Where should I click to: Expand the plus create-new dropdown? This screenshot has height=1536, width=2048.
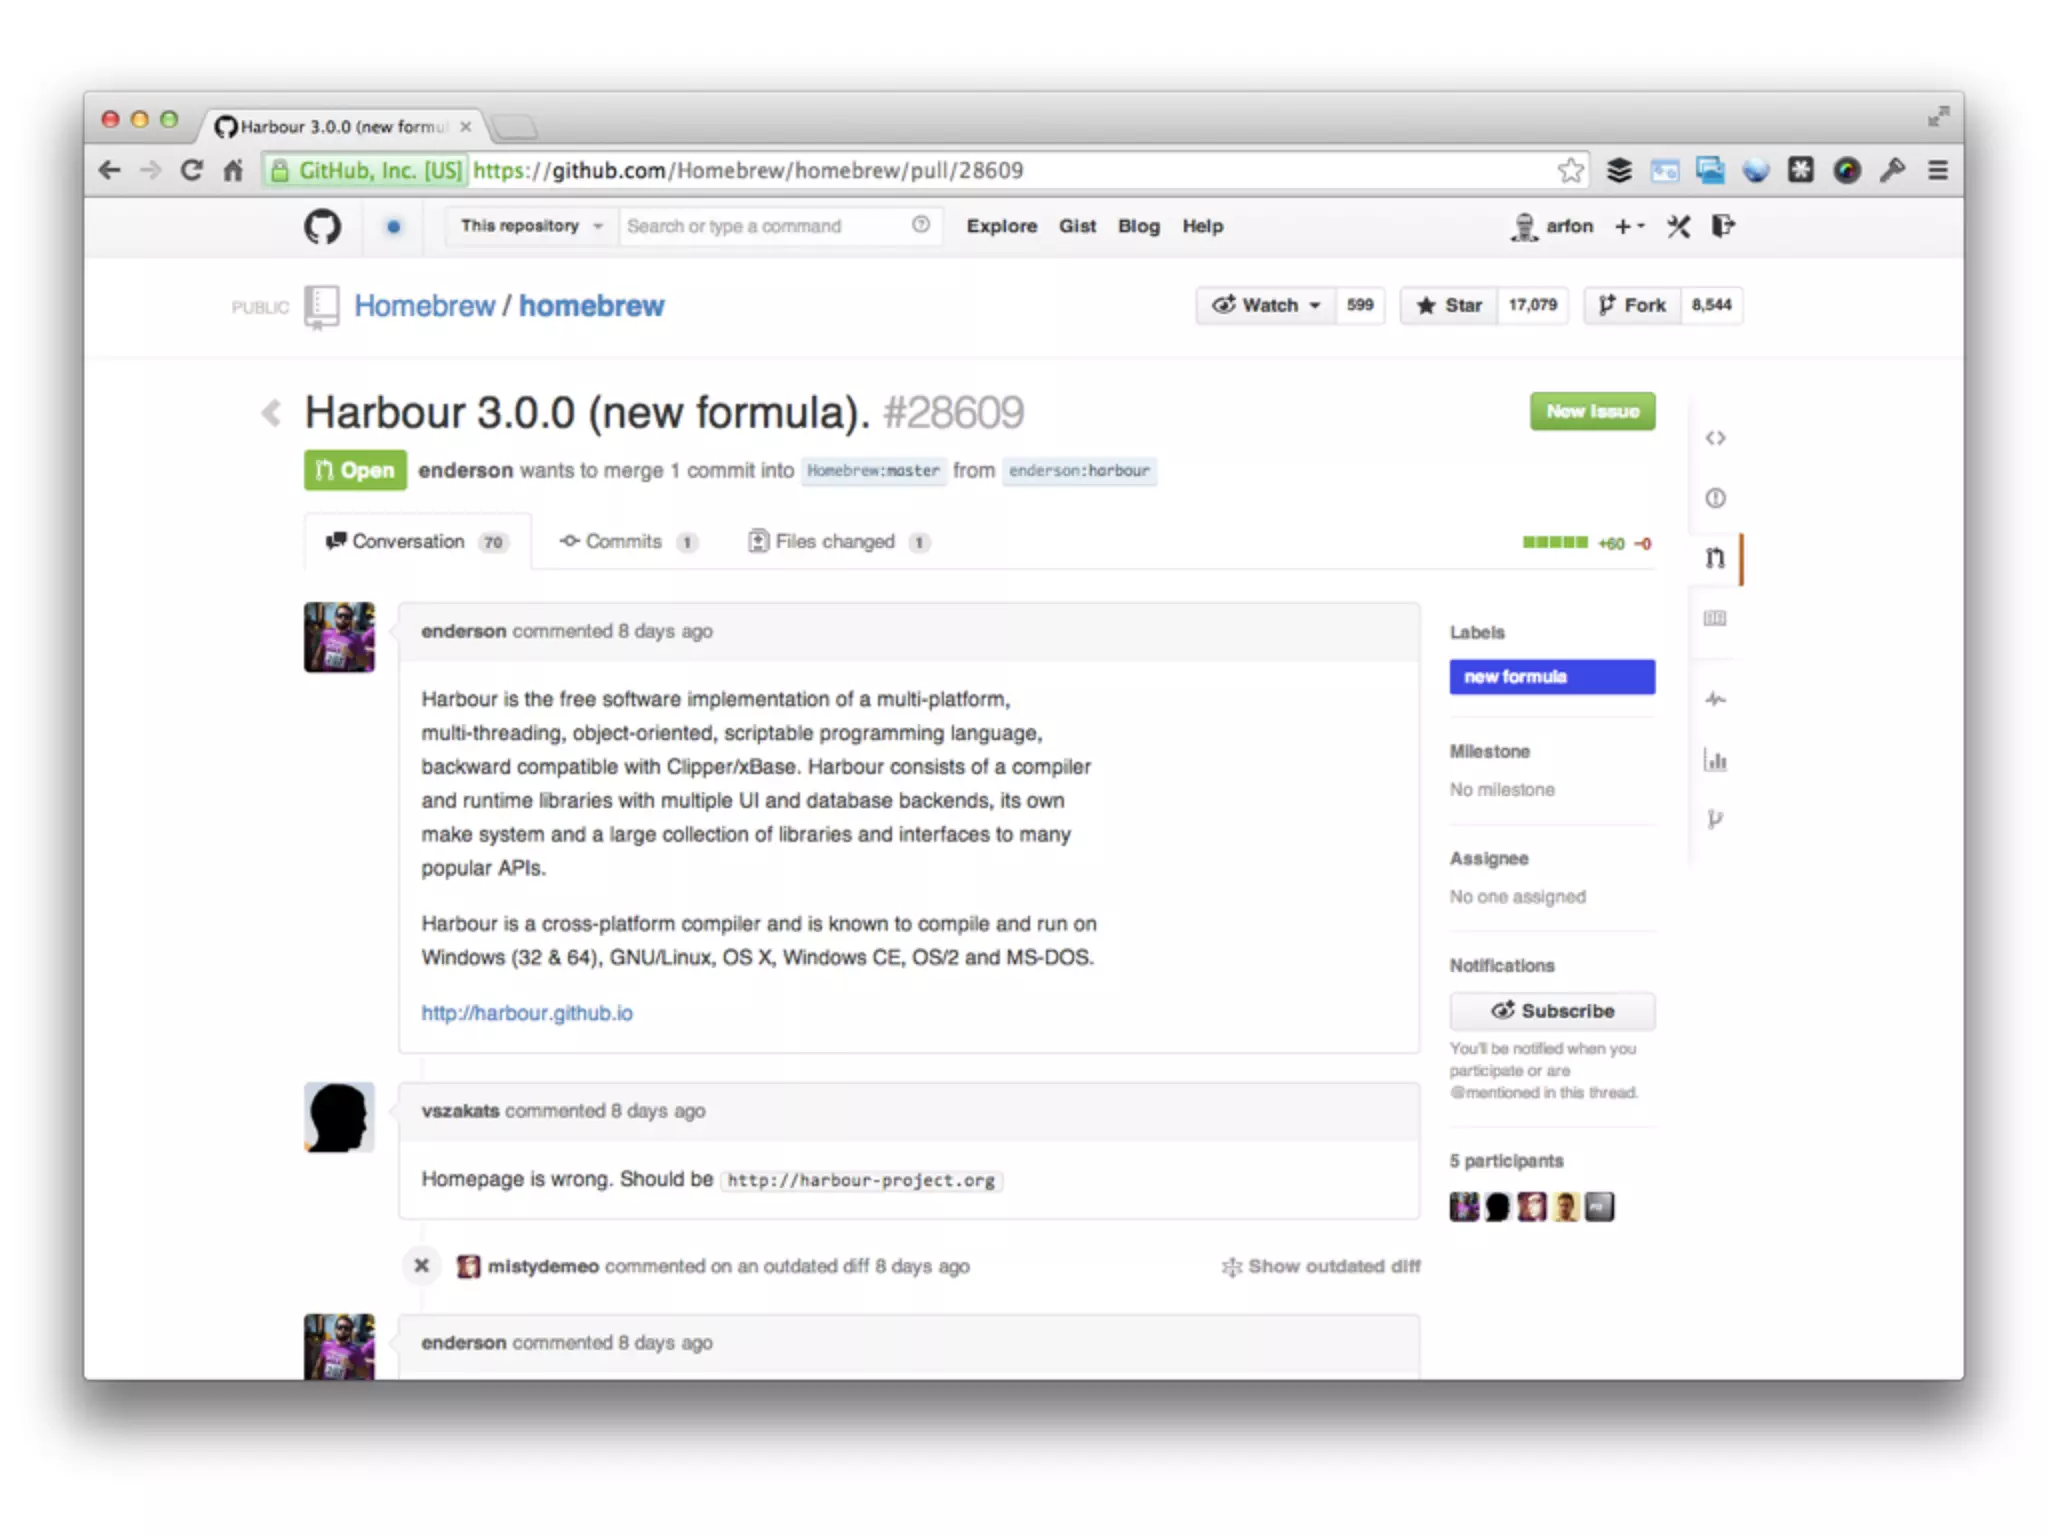pyautogui.click(x=1628, y=227)
